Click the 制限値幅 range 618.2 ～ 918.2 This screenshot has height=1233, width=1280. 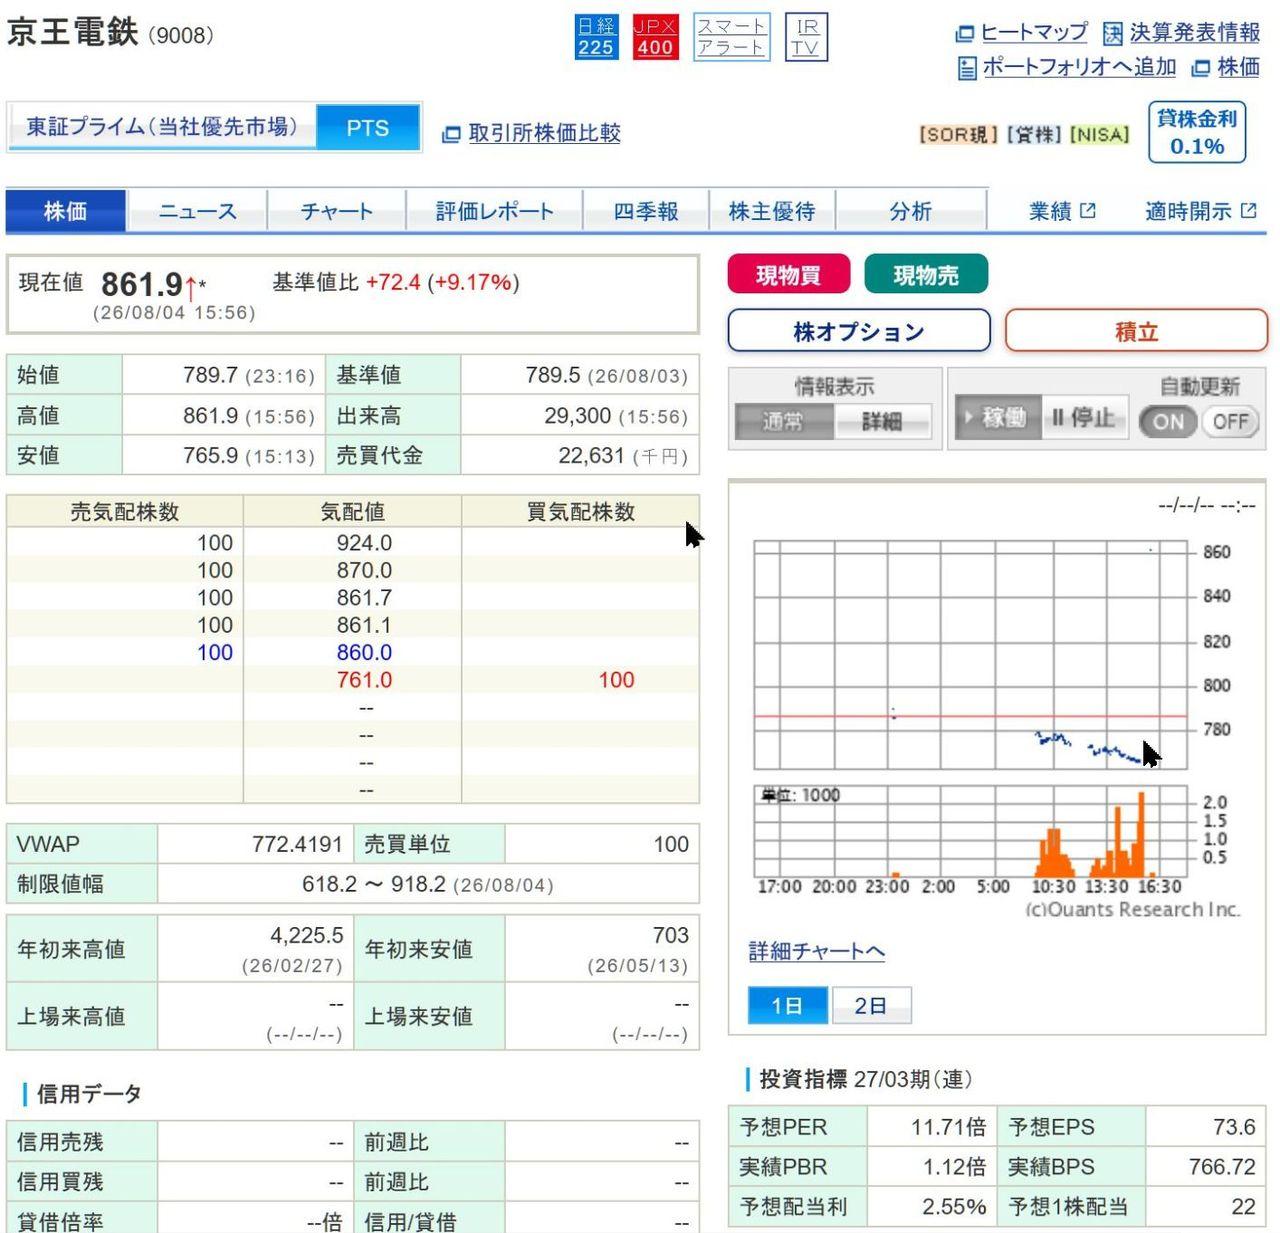click(374, 884)
